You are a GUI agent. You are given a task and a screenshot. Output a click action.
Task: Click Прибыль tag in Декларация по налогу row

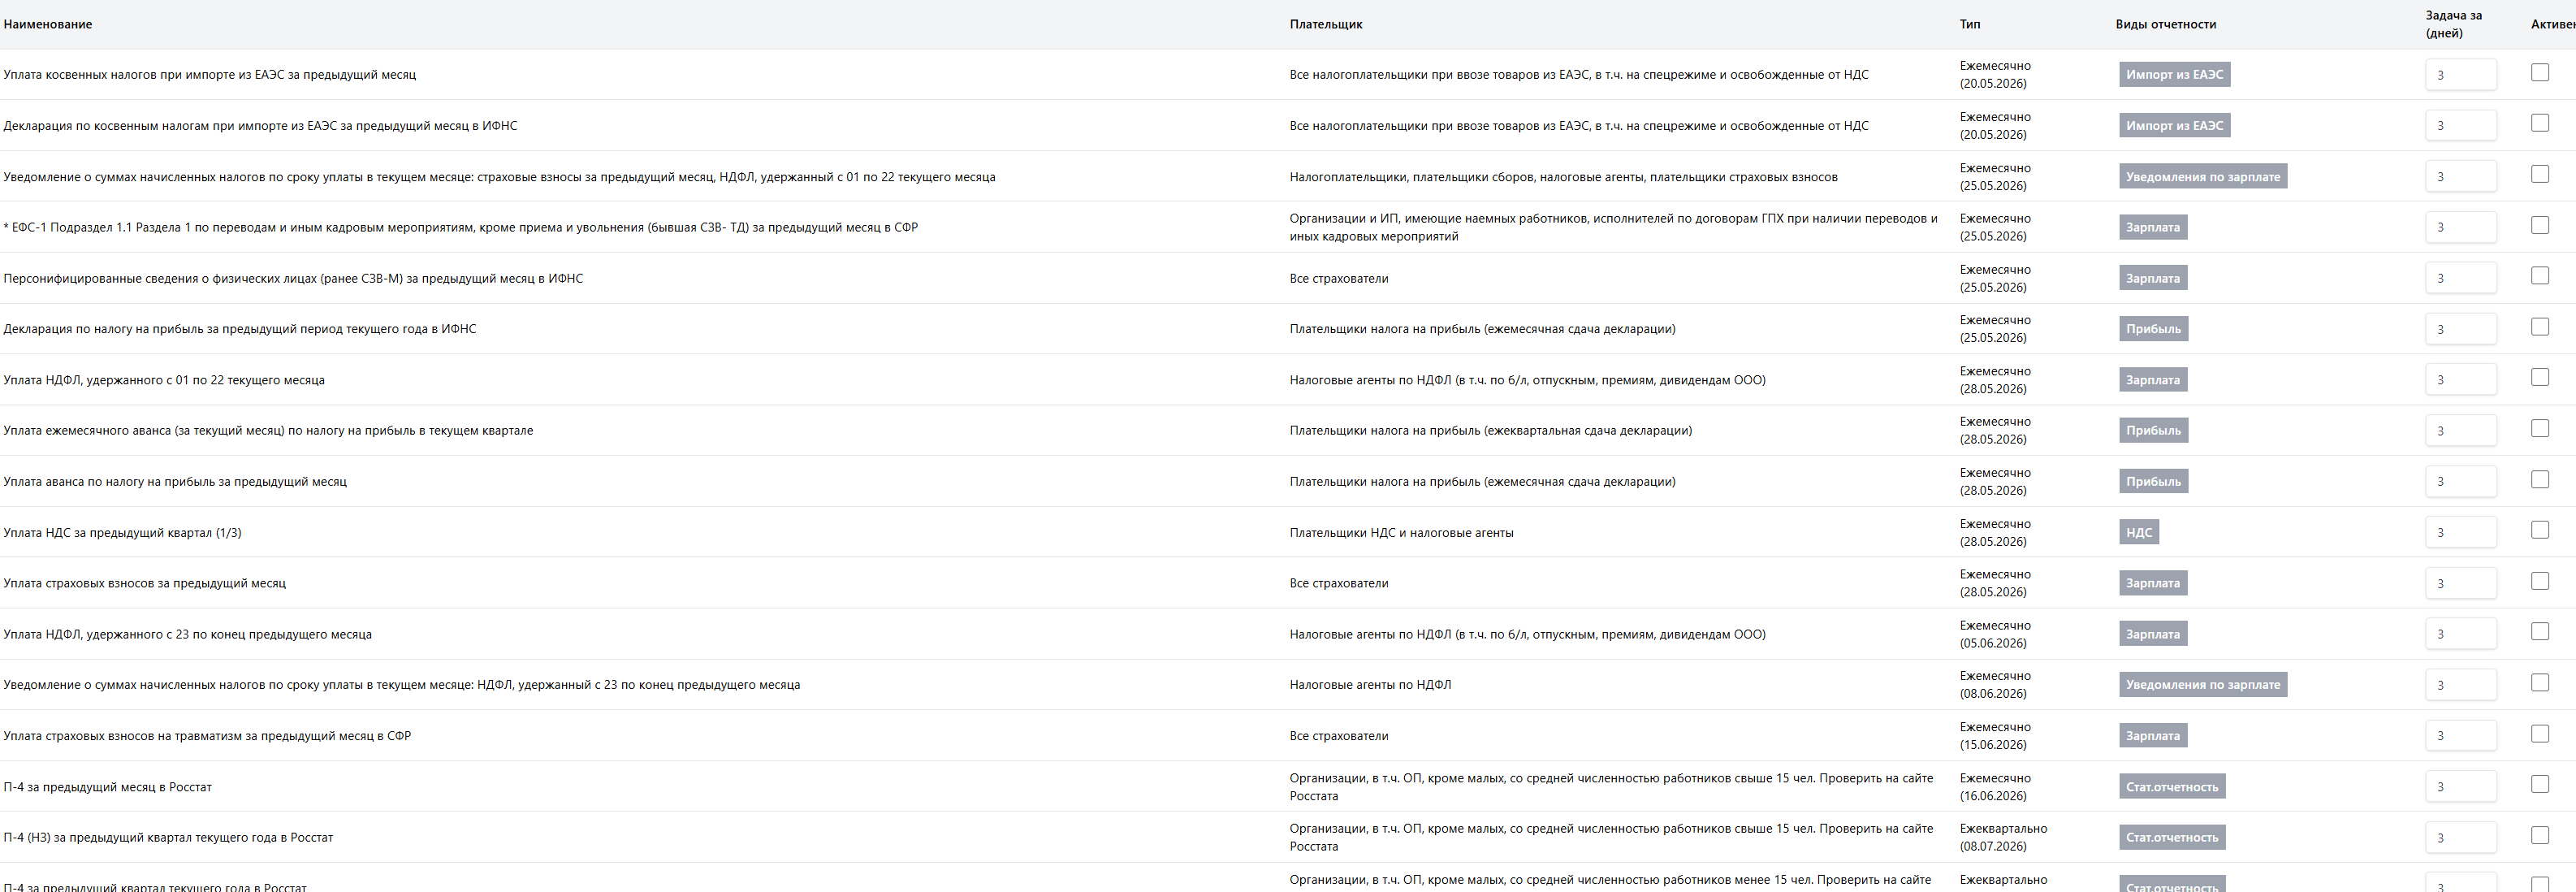click(2153, 329)
